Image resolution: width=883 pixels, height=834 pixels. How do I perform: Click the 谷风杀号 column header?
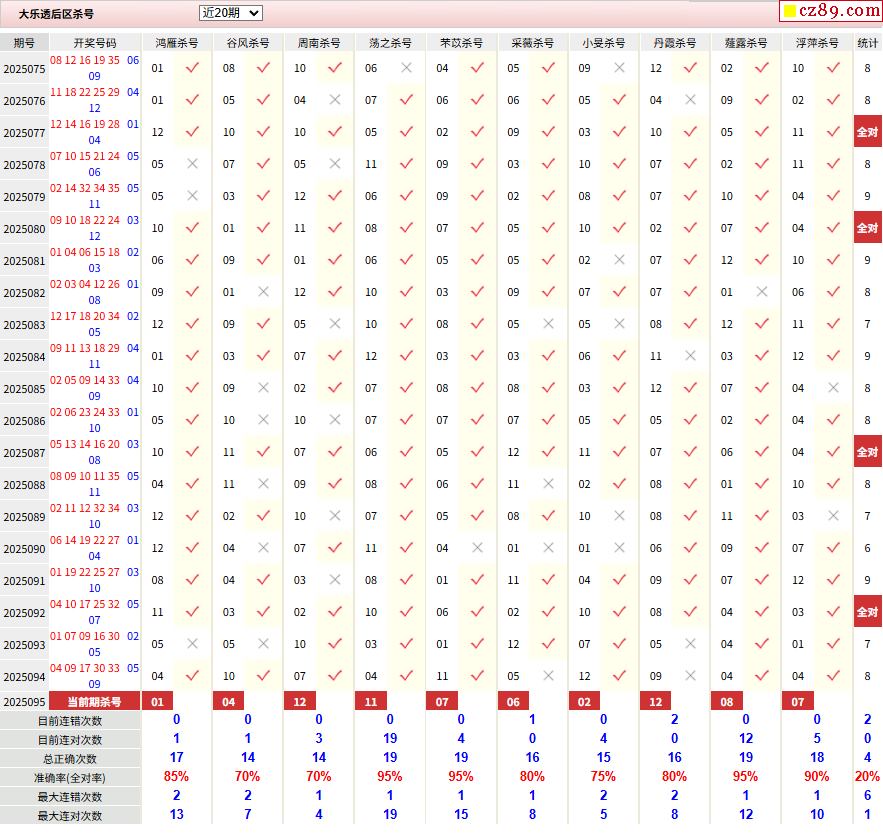pos(248,43)
